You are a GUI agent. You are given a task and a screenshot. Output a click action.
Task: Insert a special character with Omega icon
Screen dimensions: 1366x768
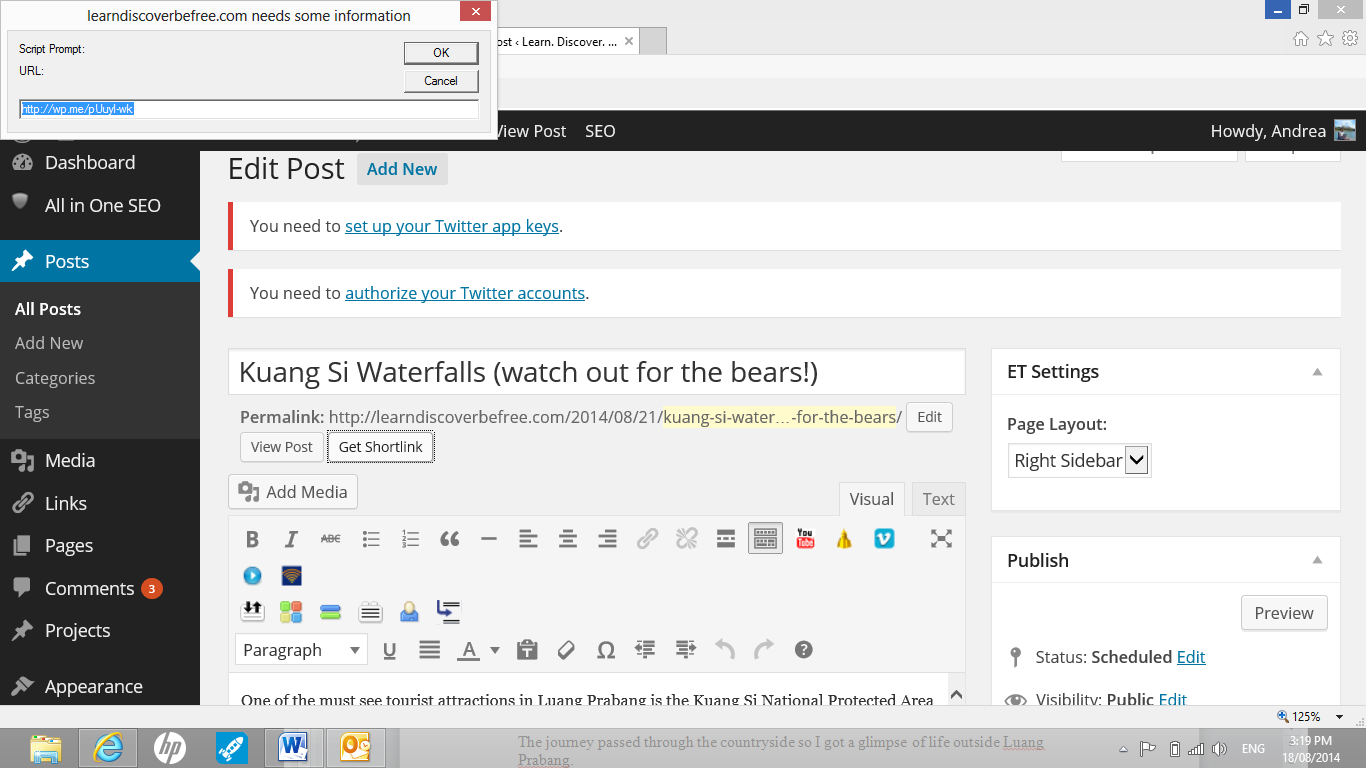(605, 650)
